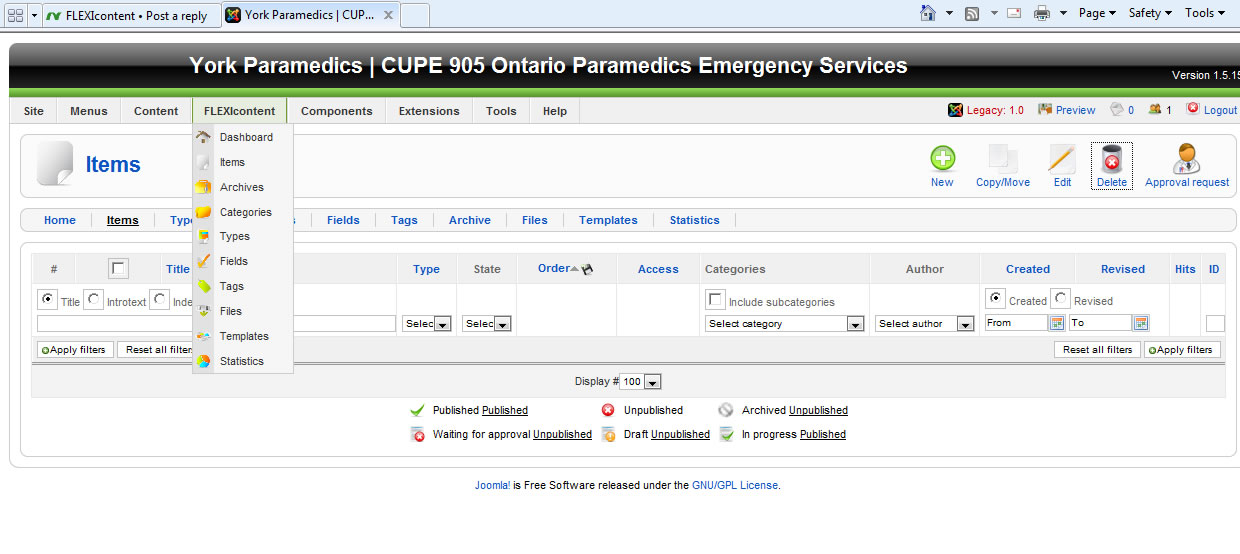Select Fields in the FLEXIcontent dropdown

coord(243,261)
